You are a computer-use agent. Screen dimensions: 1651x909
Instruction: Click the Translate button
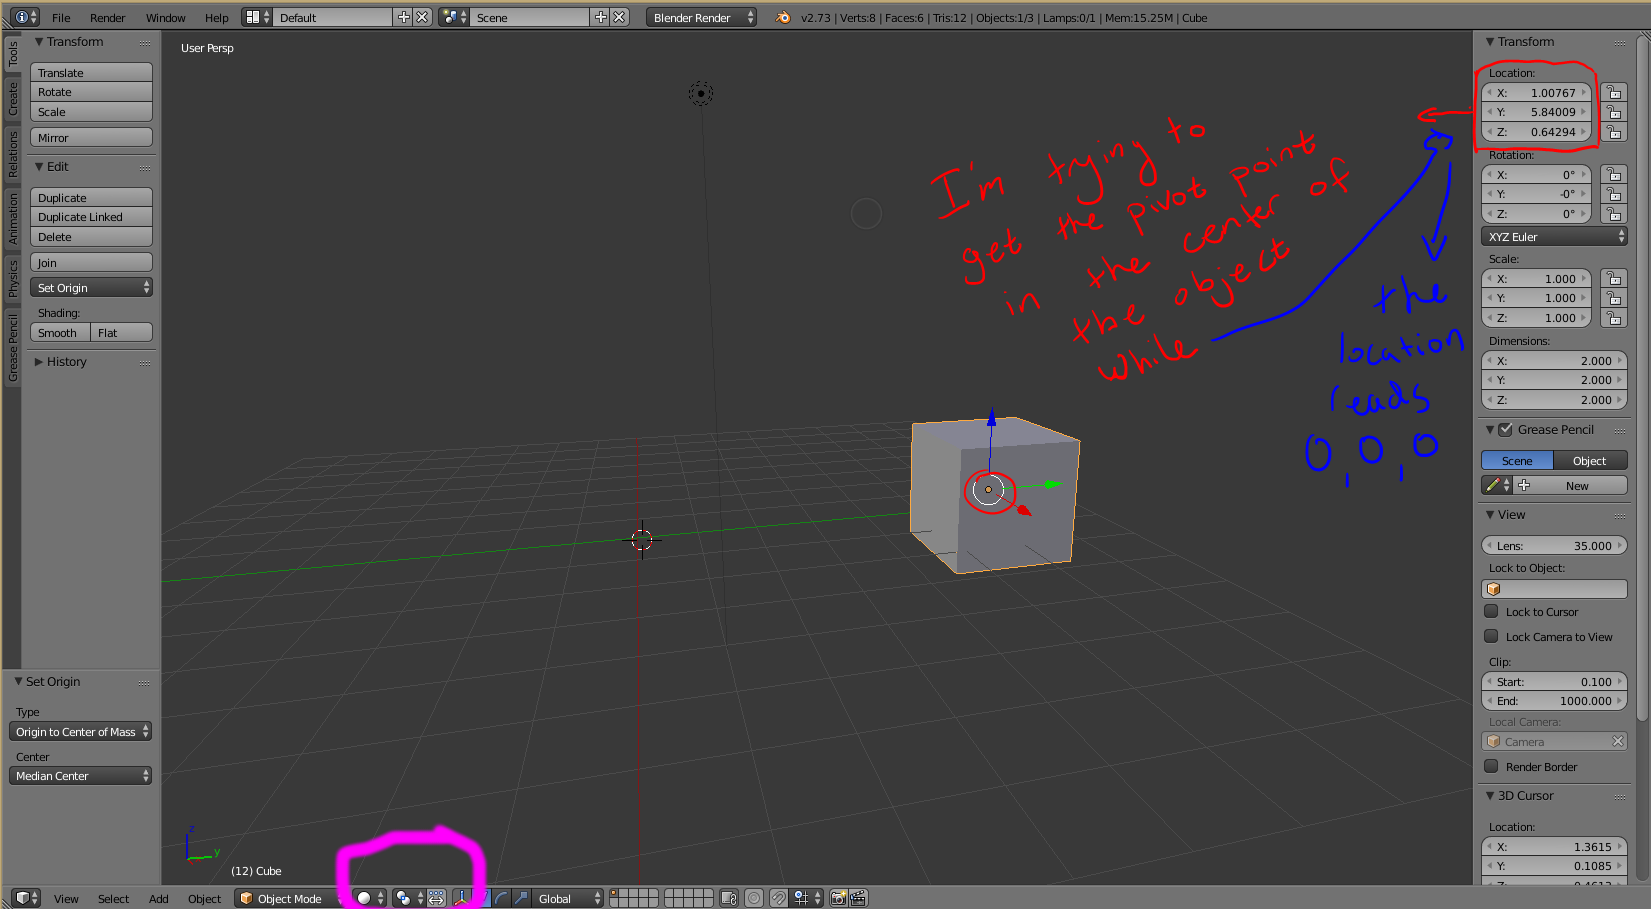[x=91, y=73]
